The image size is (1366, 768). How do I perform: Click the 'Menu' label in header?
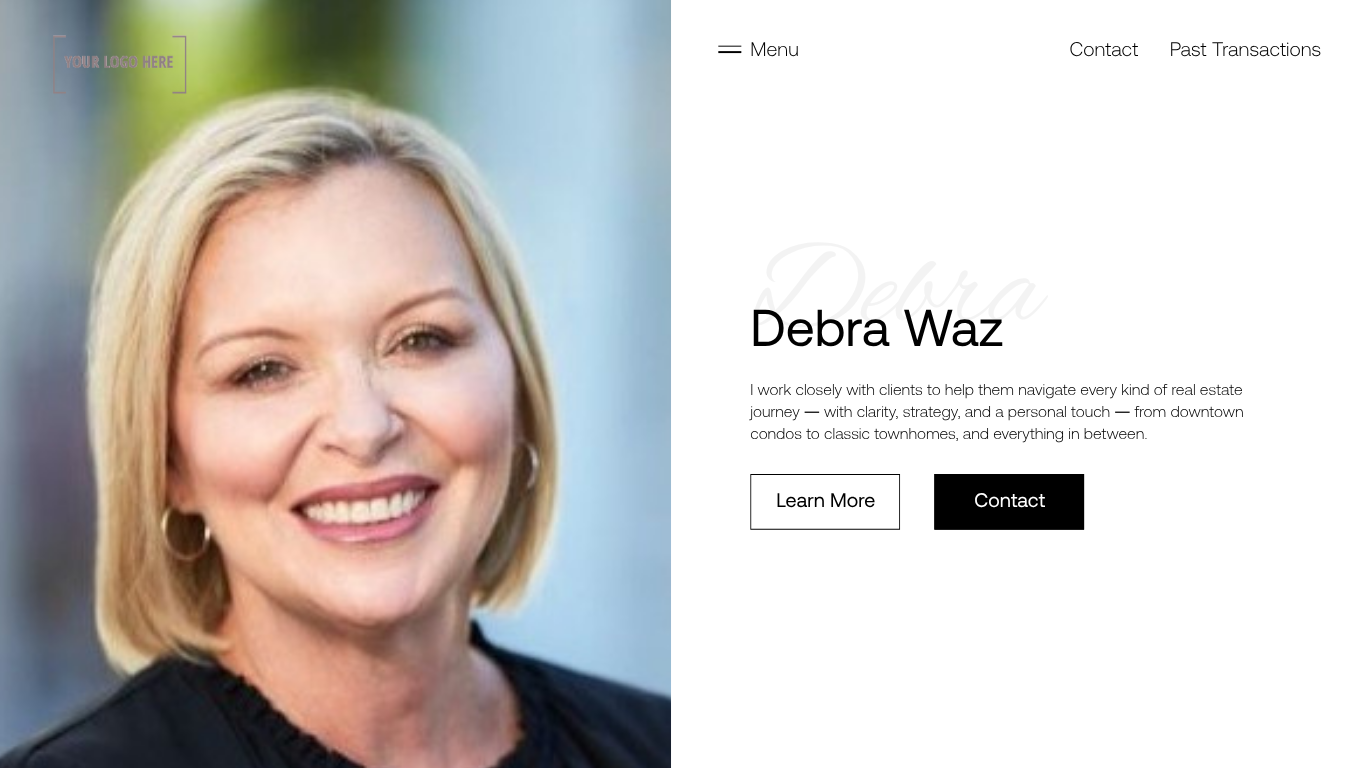tap(774, 49)
